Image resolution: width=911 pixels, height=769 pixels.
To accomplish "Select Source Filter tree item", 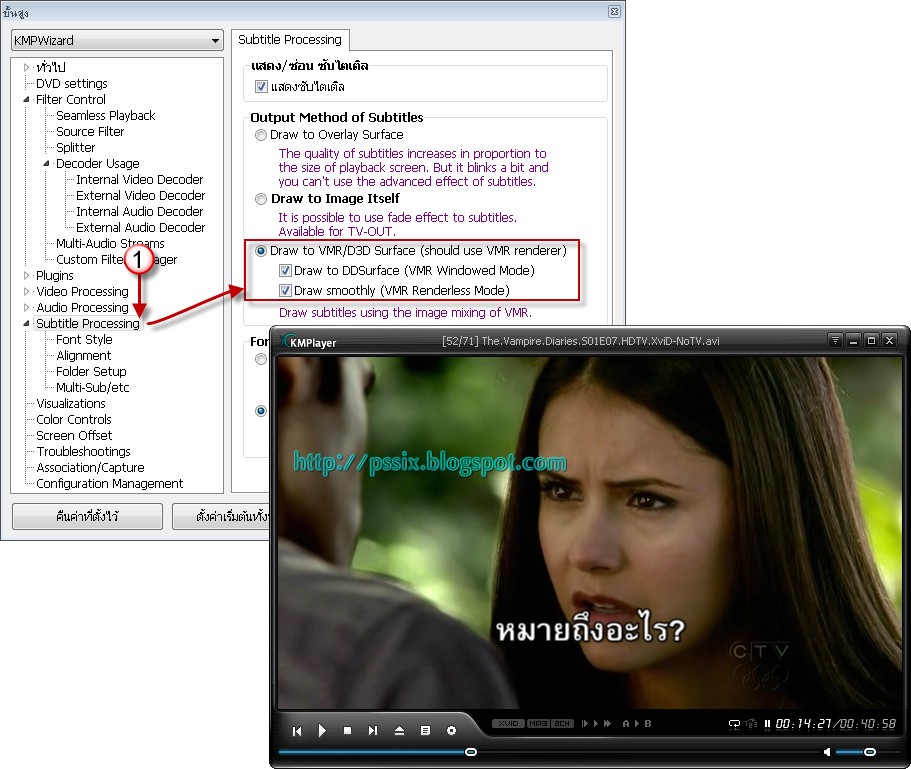I will click(90, 132).
